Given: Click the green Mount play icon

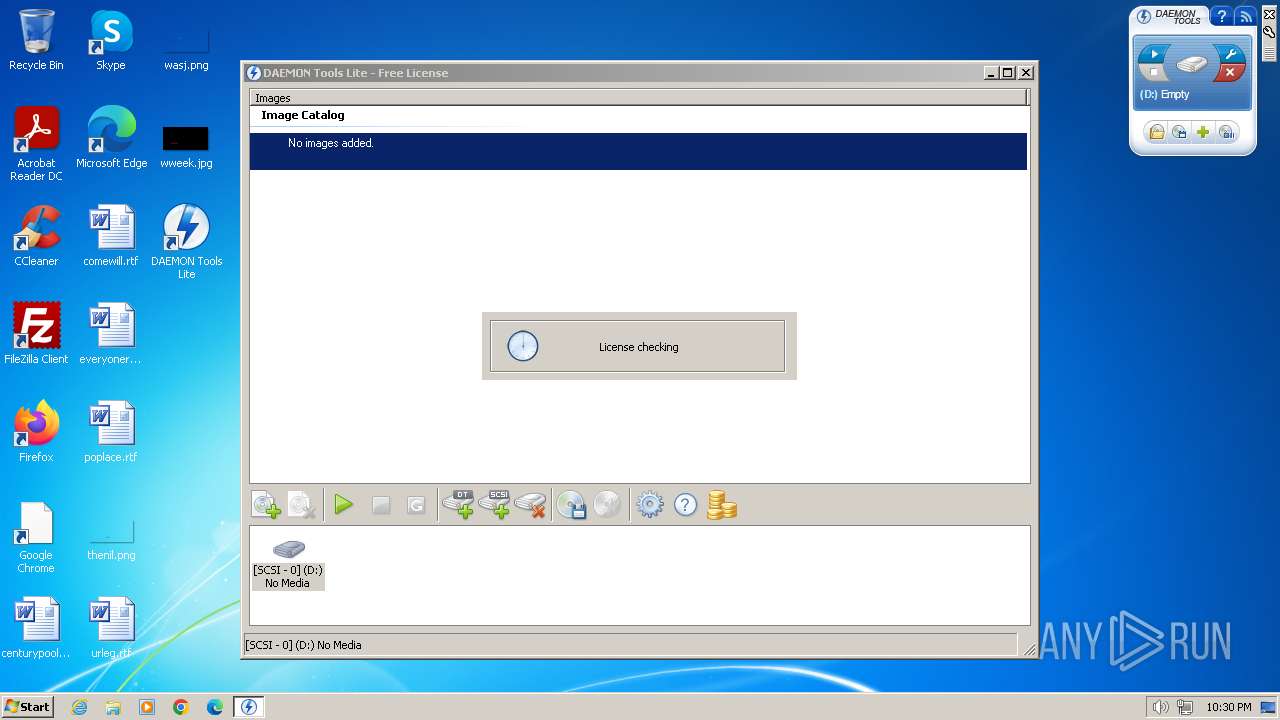Looking at the screenshot, I should [x=344, y=506].
